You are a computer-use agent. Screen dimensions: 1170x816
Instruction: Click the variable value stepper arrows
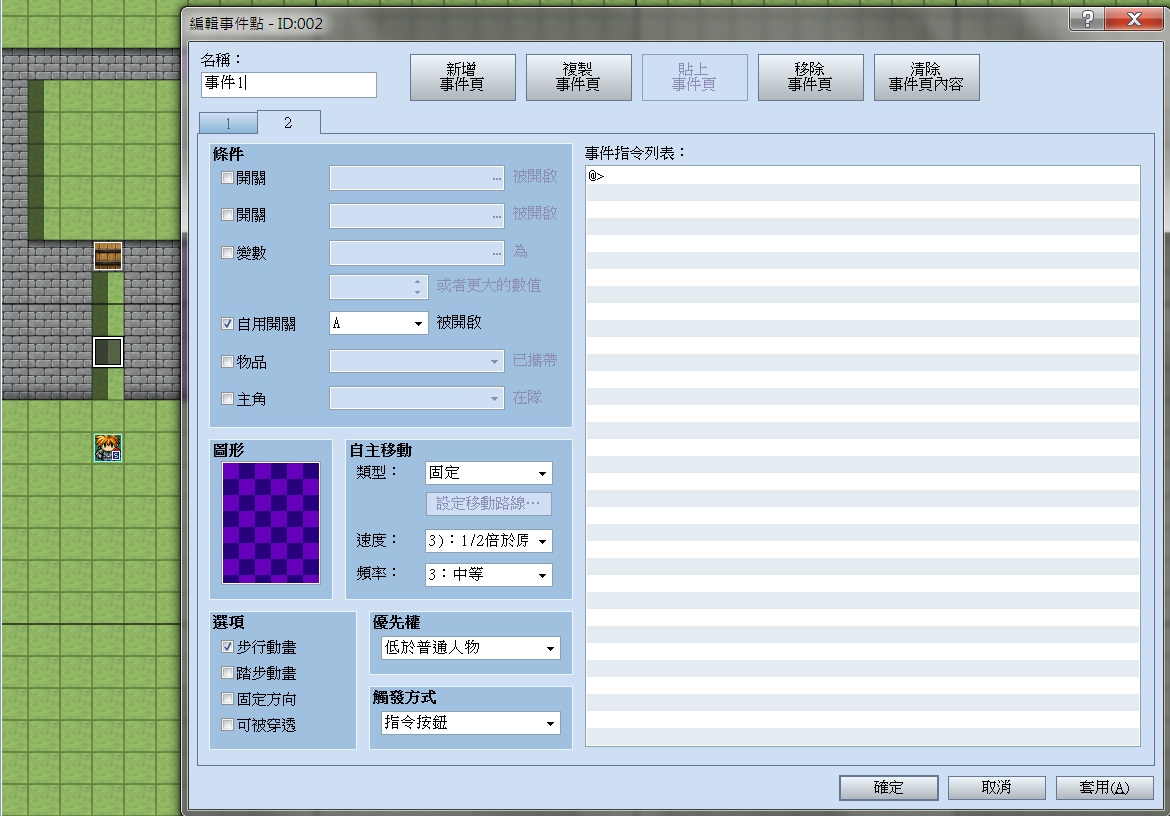[x=418, y=286]
